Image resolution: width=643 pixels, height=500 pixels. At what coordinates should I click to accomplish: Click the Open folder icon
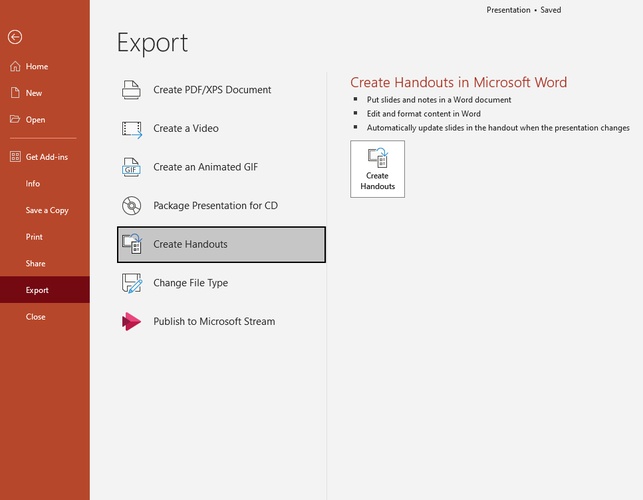point(15,119)
